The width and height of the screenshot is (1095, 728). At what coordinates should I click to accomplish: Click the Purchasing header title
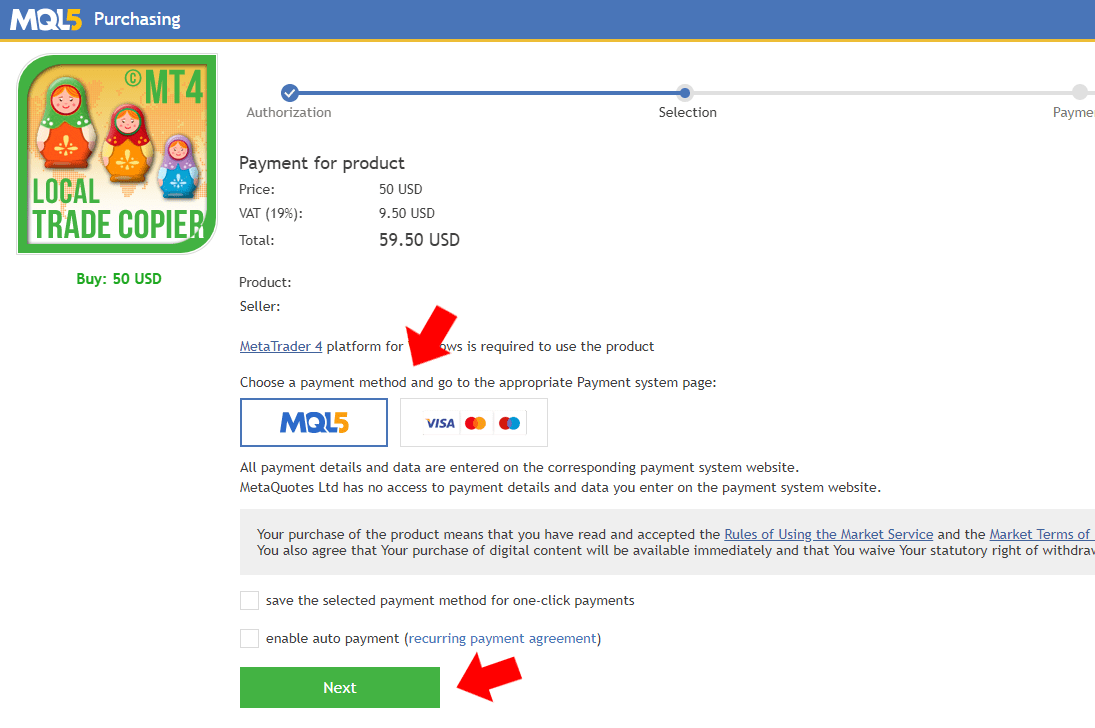pos(138,20)
